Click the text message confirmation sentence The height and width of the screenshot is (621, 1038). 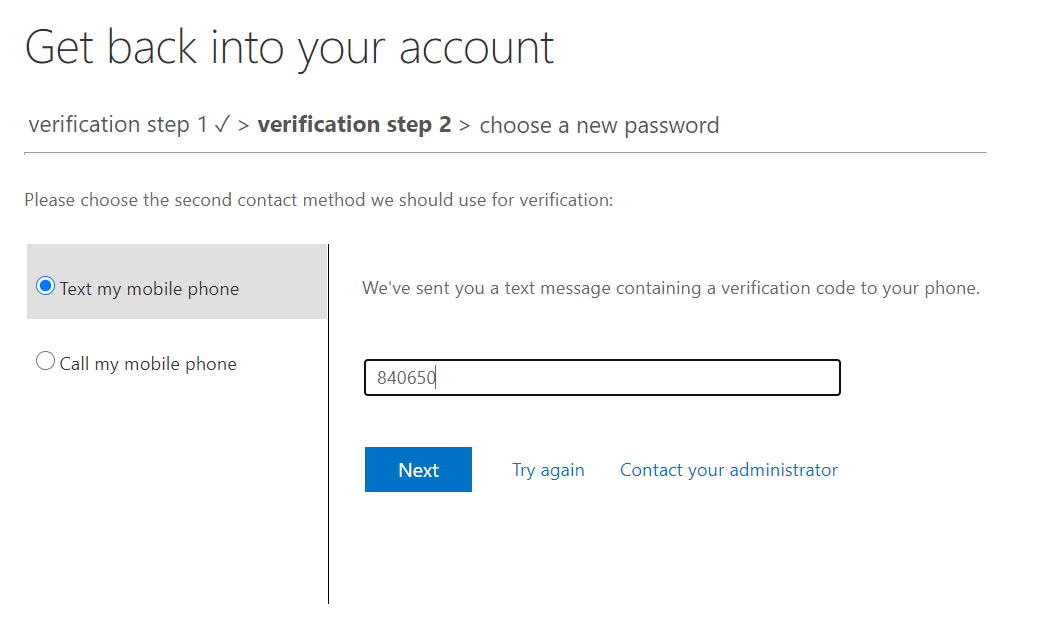click(x=670, y=287)
